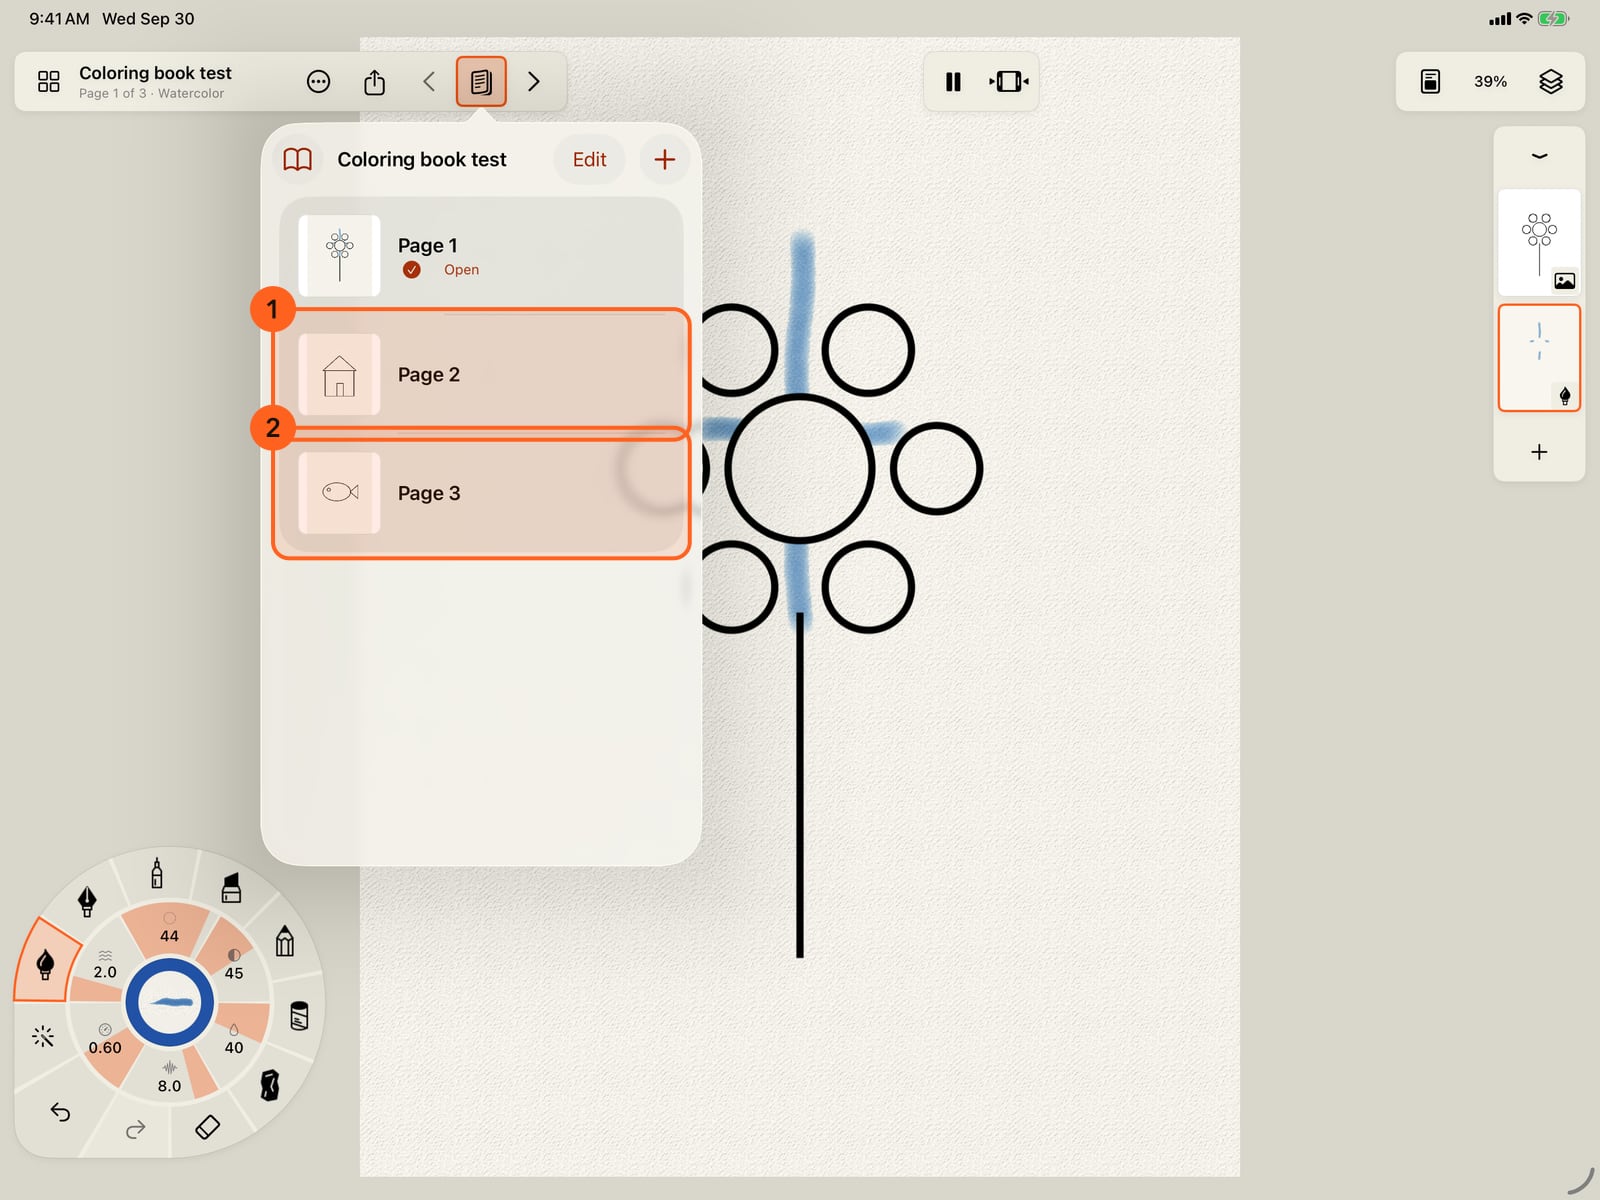Pause the recording playback
Screen dimensions: 1600x1200
point(953,82)
